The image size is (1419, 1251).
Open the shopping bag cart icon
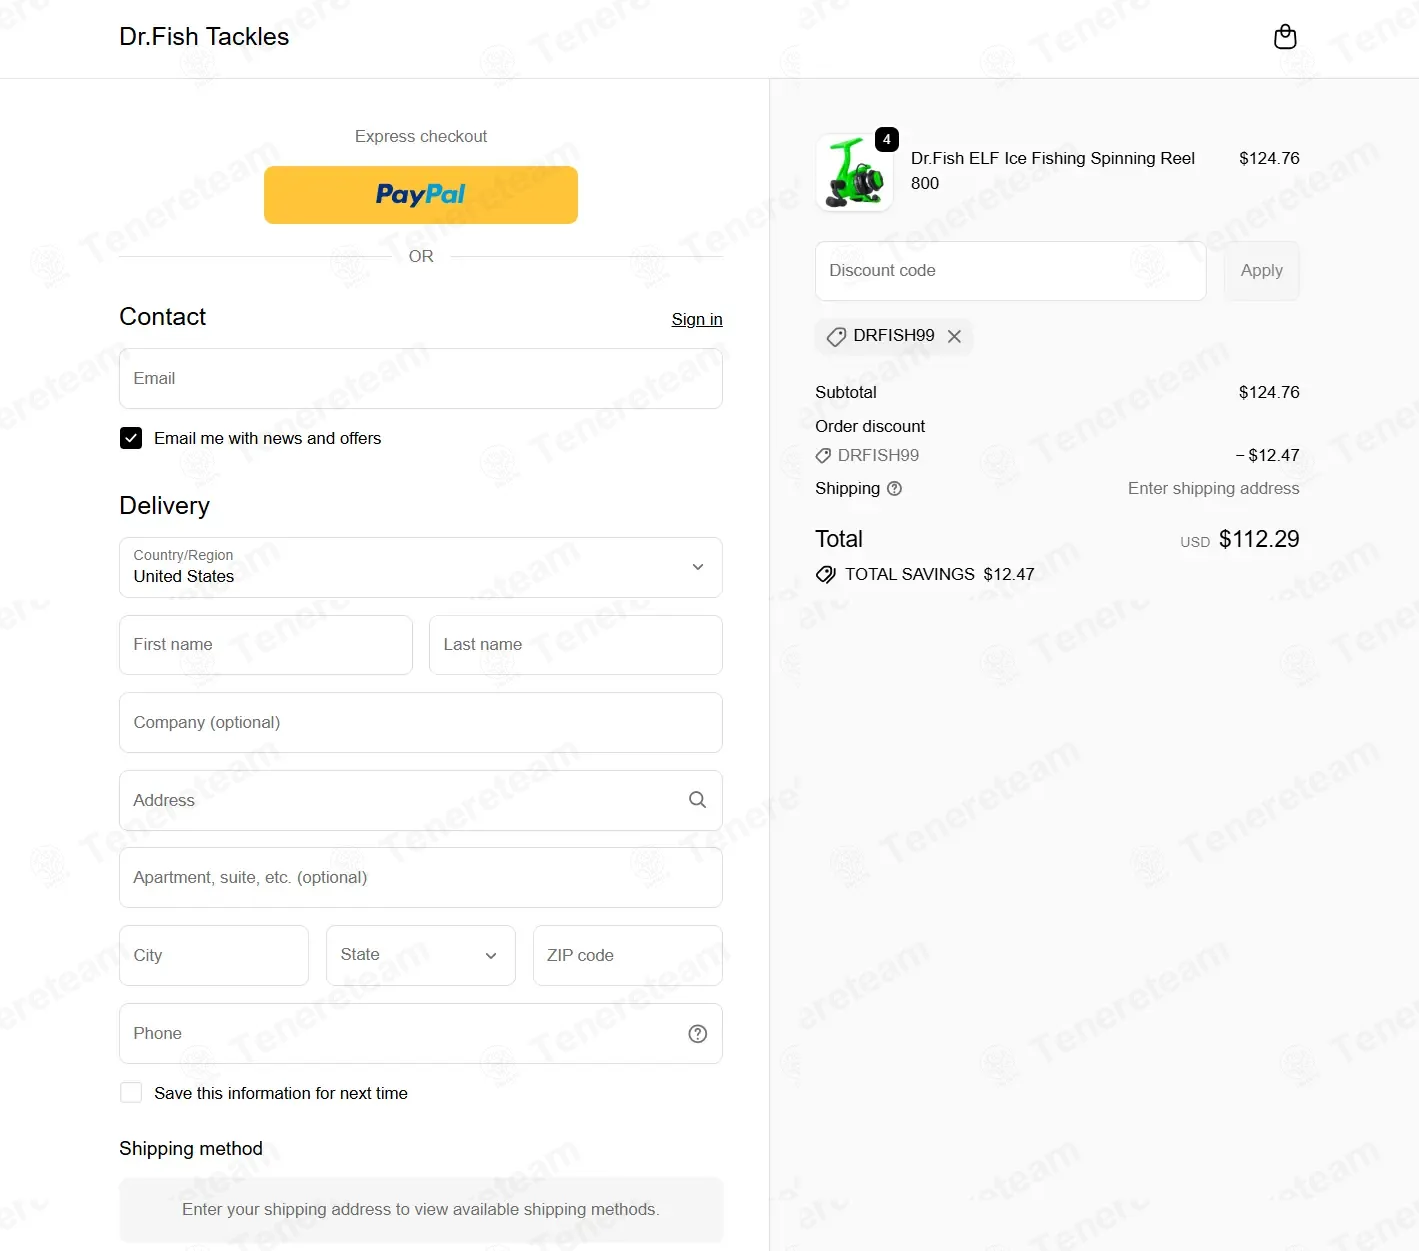pyautogui.click(x=1285, y=37)
